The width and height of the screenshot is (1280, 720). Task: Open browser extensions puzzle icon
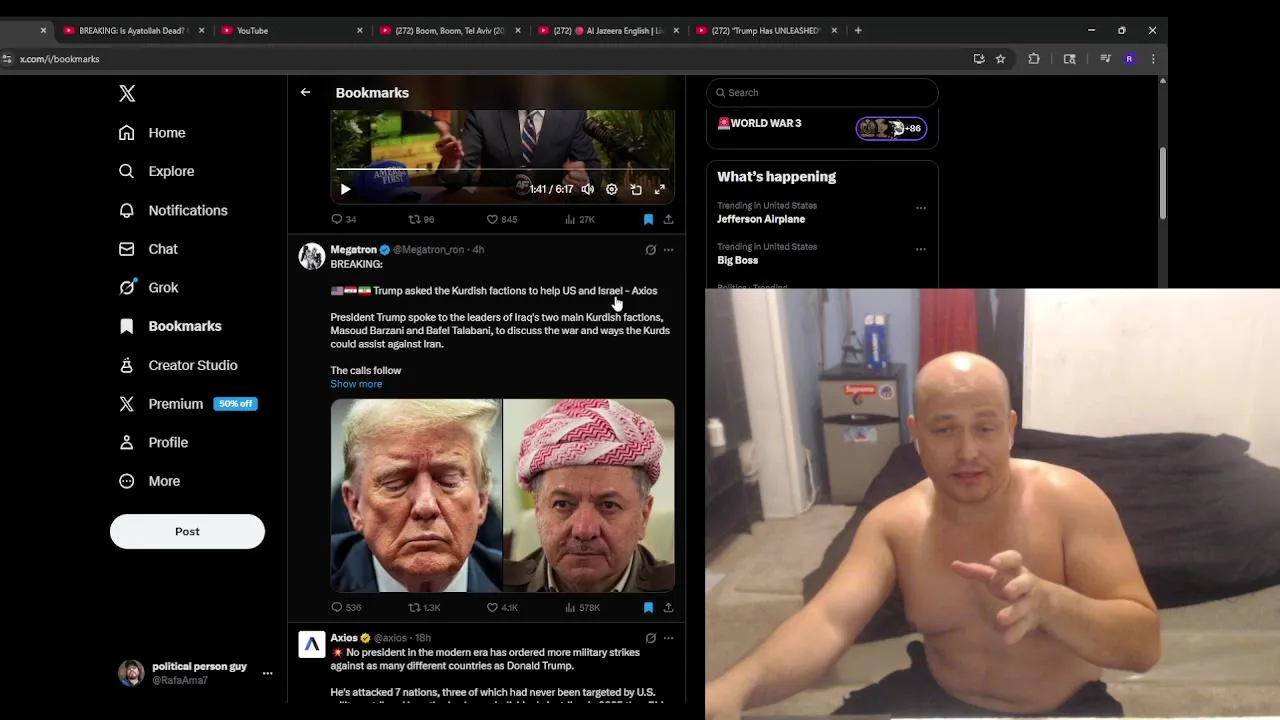click(x=1034, y=59)
